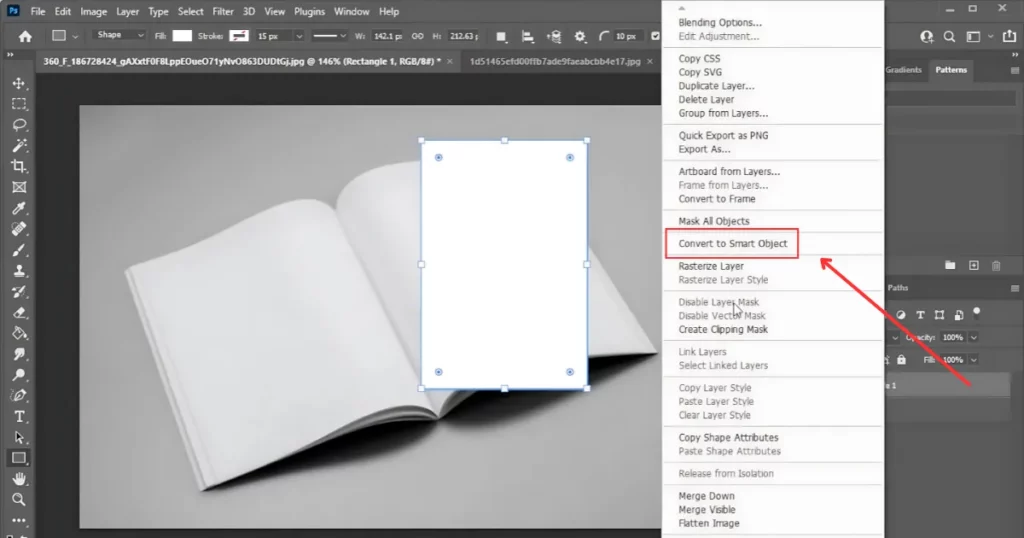The width and height of the screenshot is (1024, 538).
Task: Open the layer Opacity dropdown arrow
Action: click(974, 338)
